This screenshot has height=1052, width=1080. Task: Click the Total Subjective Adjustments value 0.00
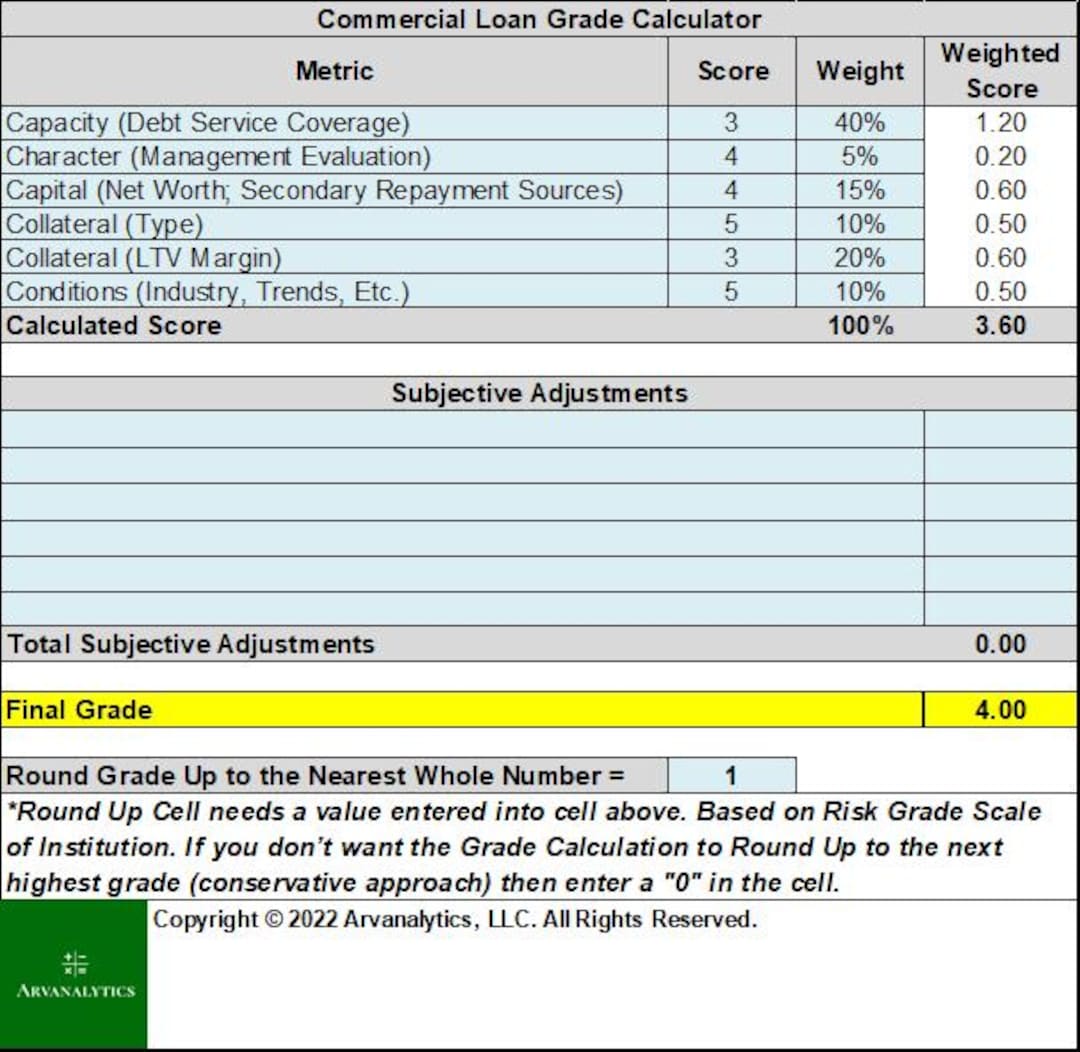pos(1001,644)
